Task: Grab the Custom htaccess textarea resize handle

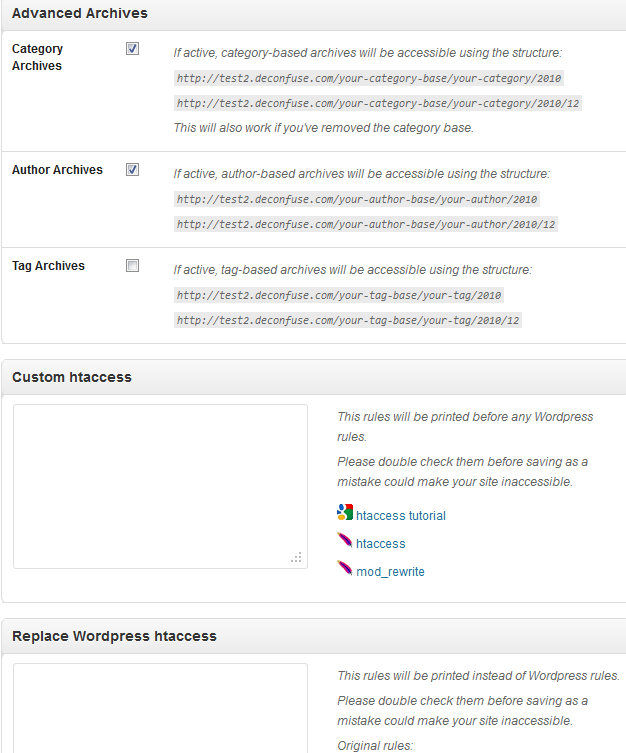Action: coord(297,558)
